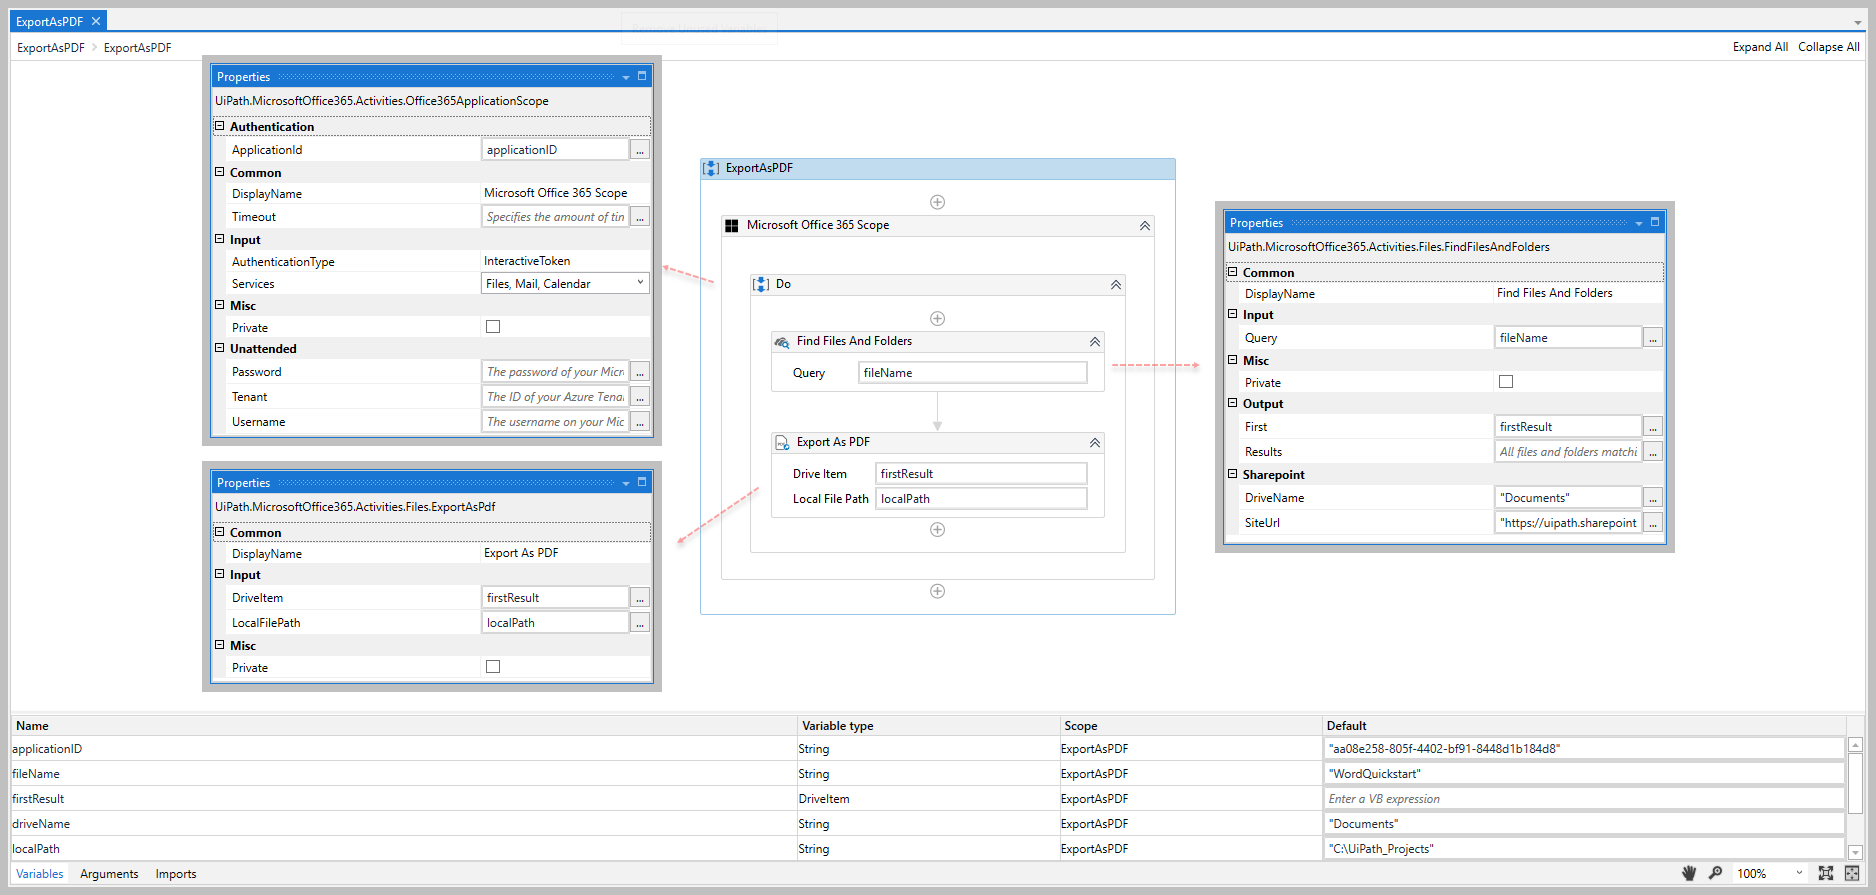Click scroll up arrow in variables panel
This screenshot has height=895, width=1876.
point(1856,745)
